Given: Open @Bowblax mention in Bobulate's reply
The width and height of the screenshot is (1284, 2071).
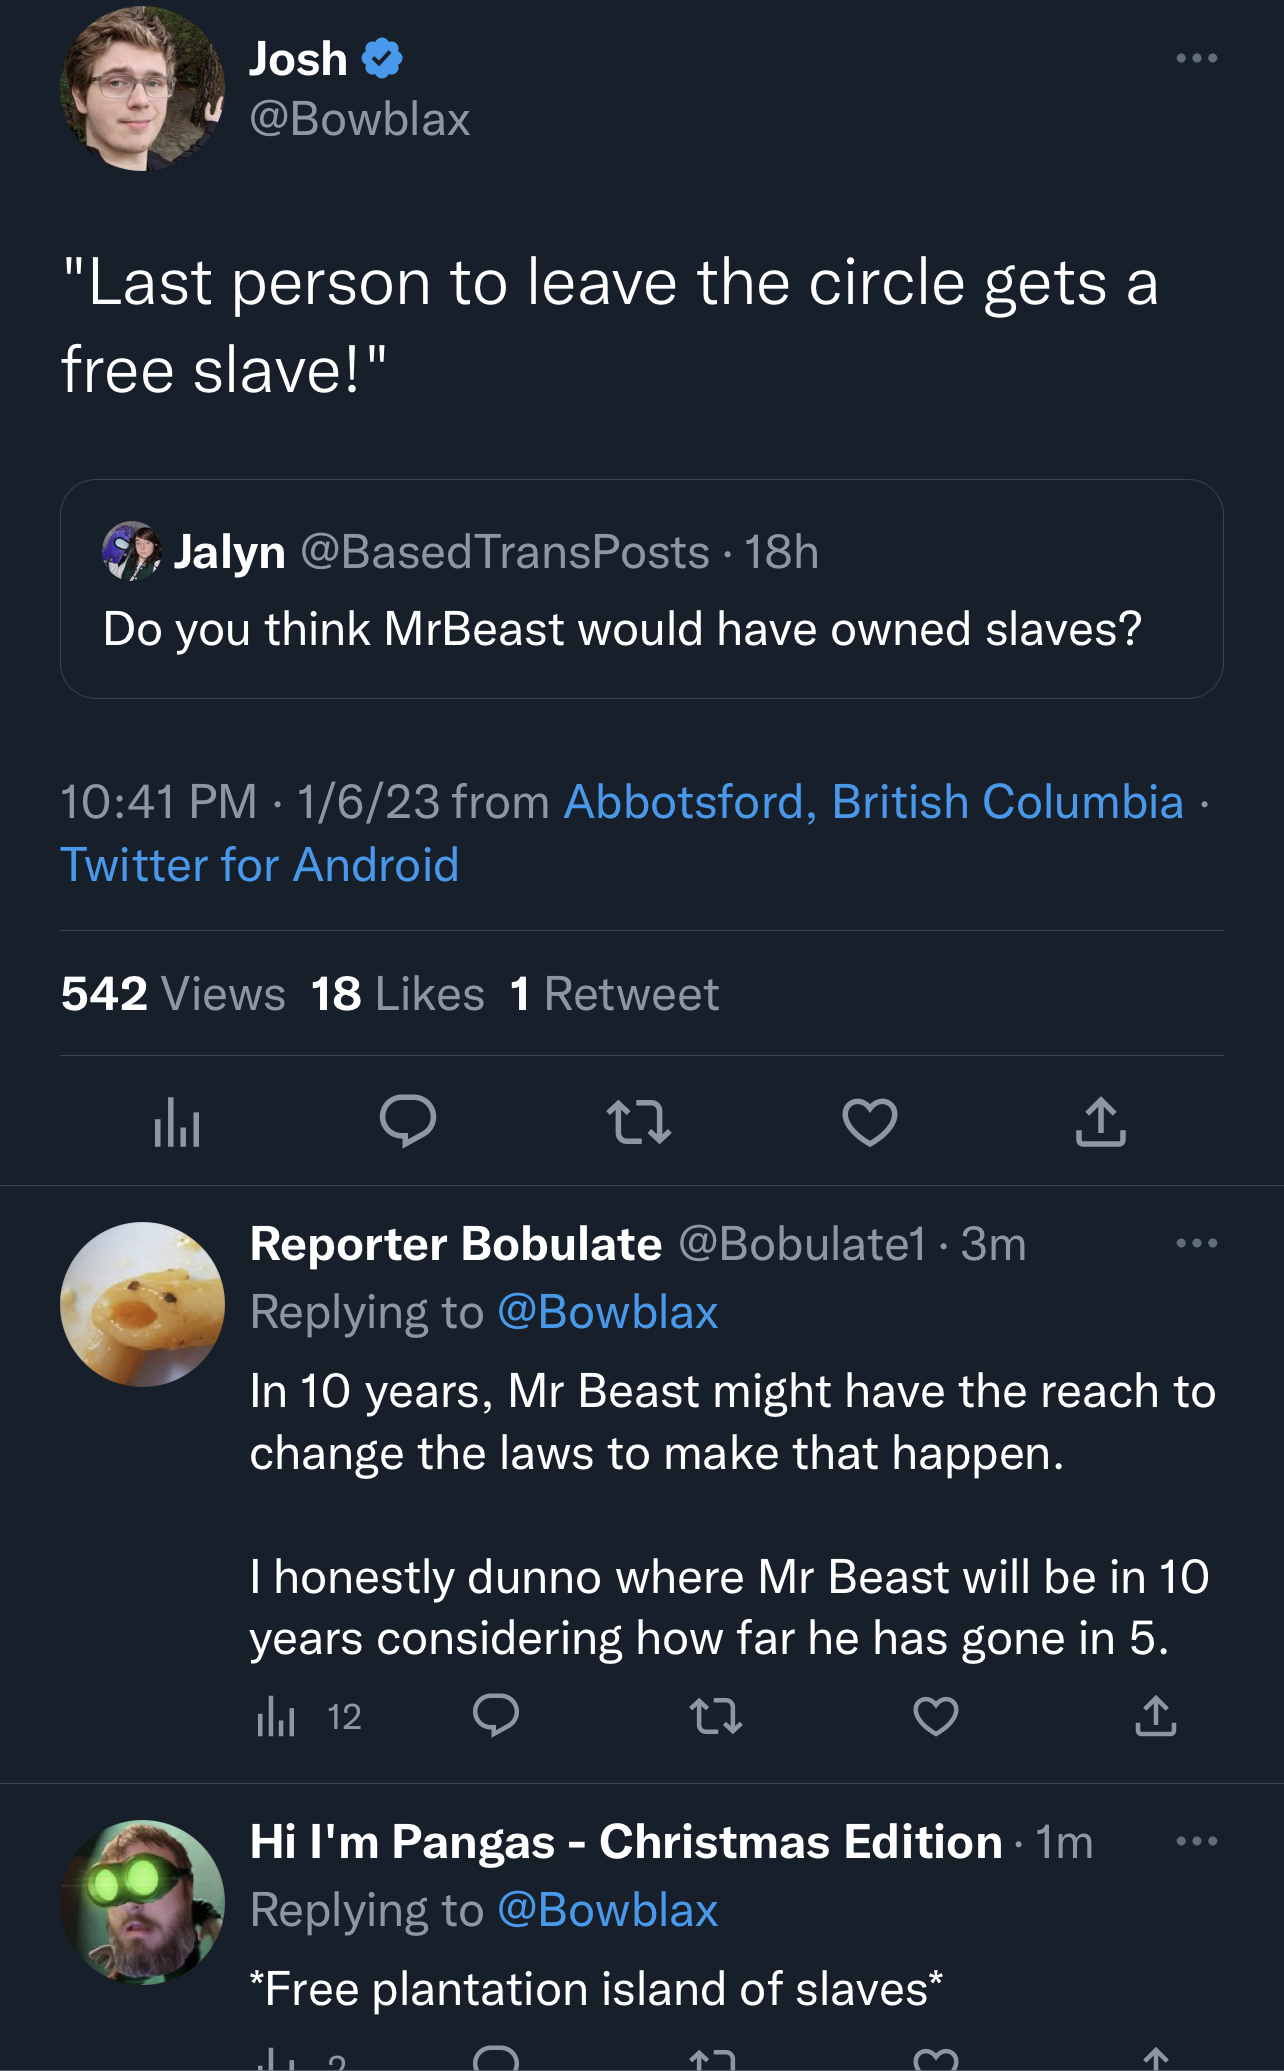Looking at the screenshot, I should pyautogui.click(x=608, y=1312).
